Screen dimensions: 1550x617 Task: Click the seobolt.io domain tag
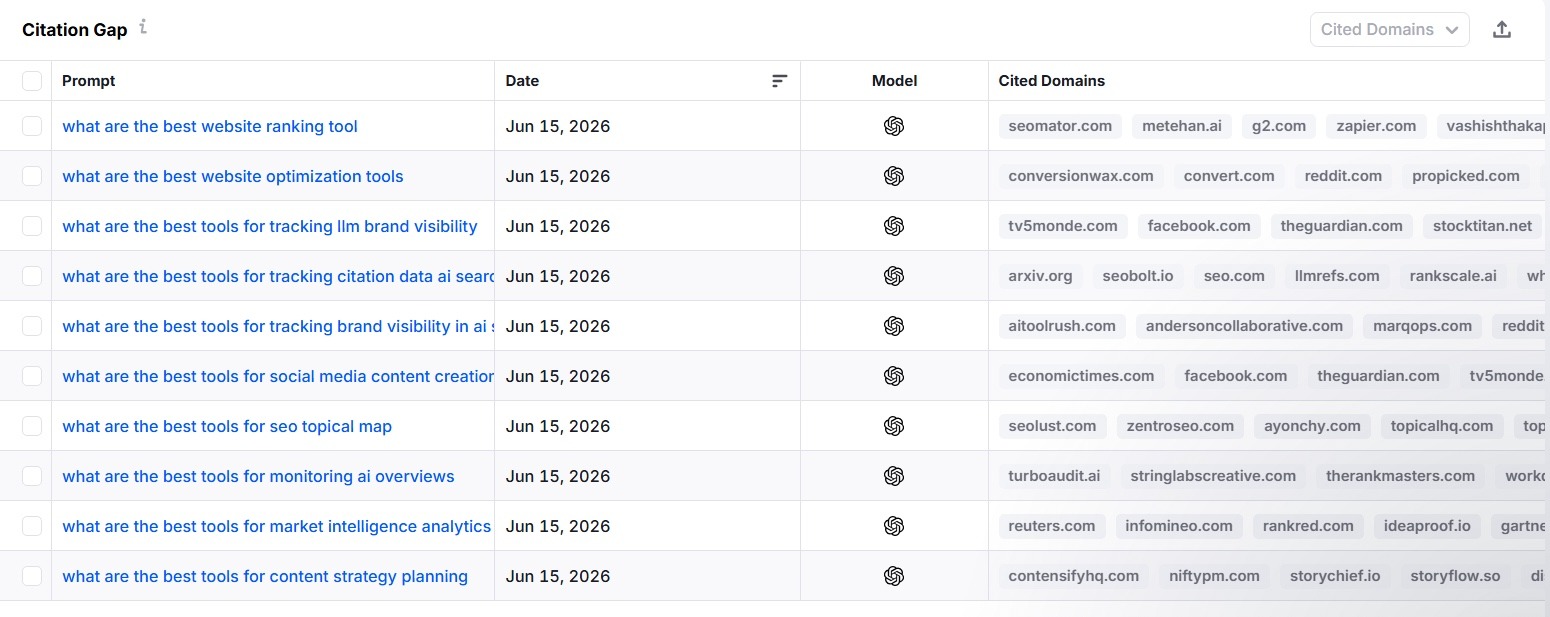tap(1138, 276)
